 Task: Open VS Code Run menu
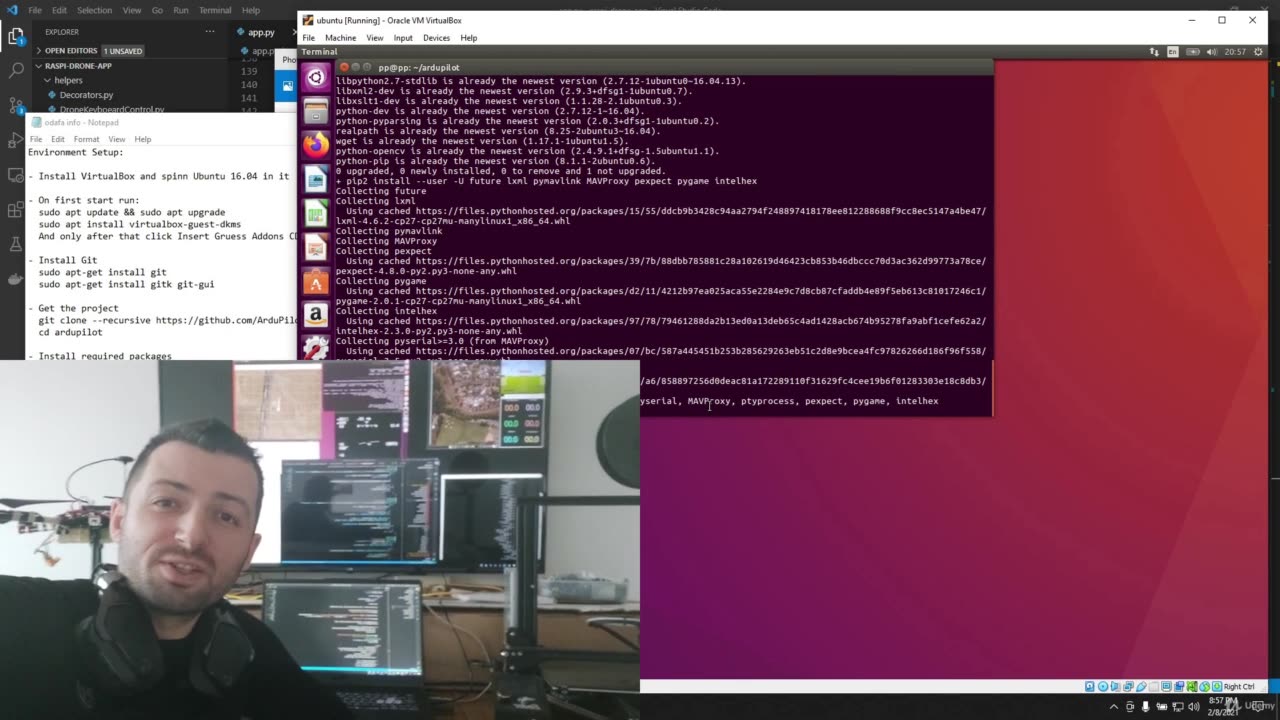click(181, 10)
